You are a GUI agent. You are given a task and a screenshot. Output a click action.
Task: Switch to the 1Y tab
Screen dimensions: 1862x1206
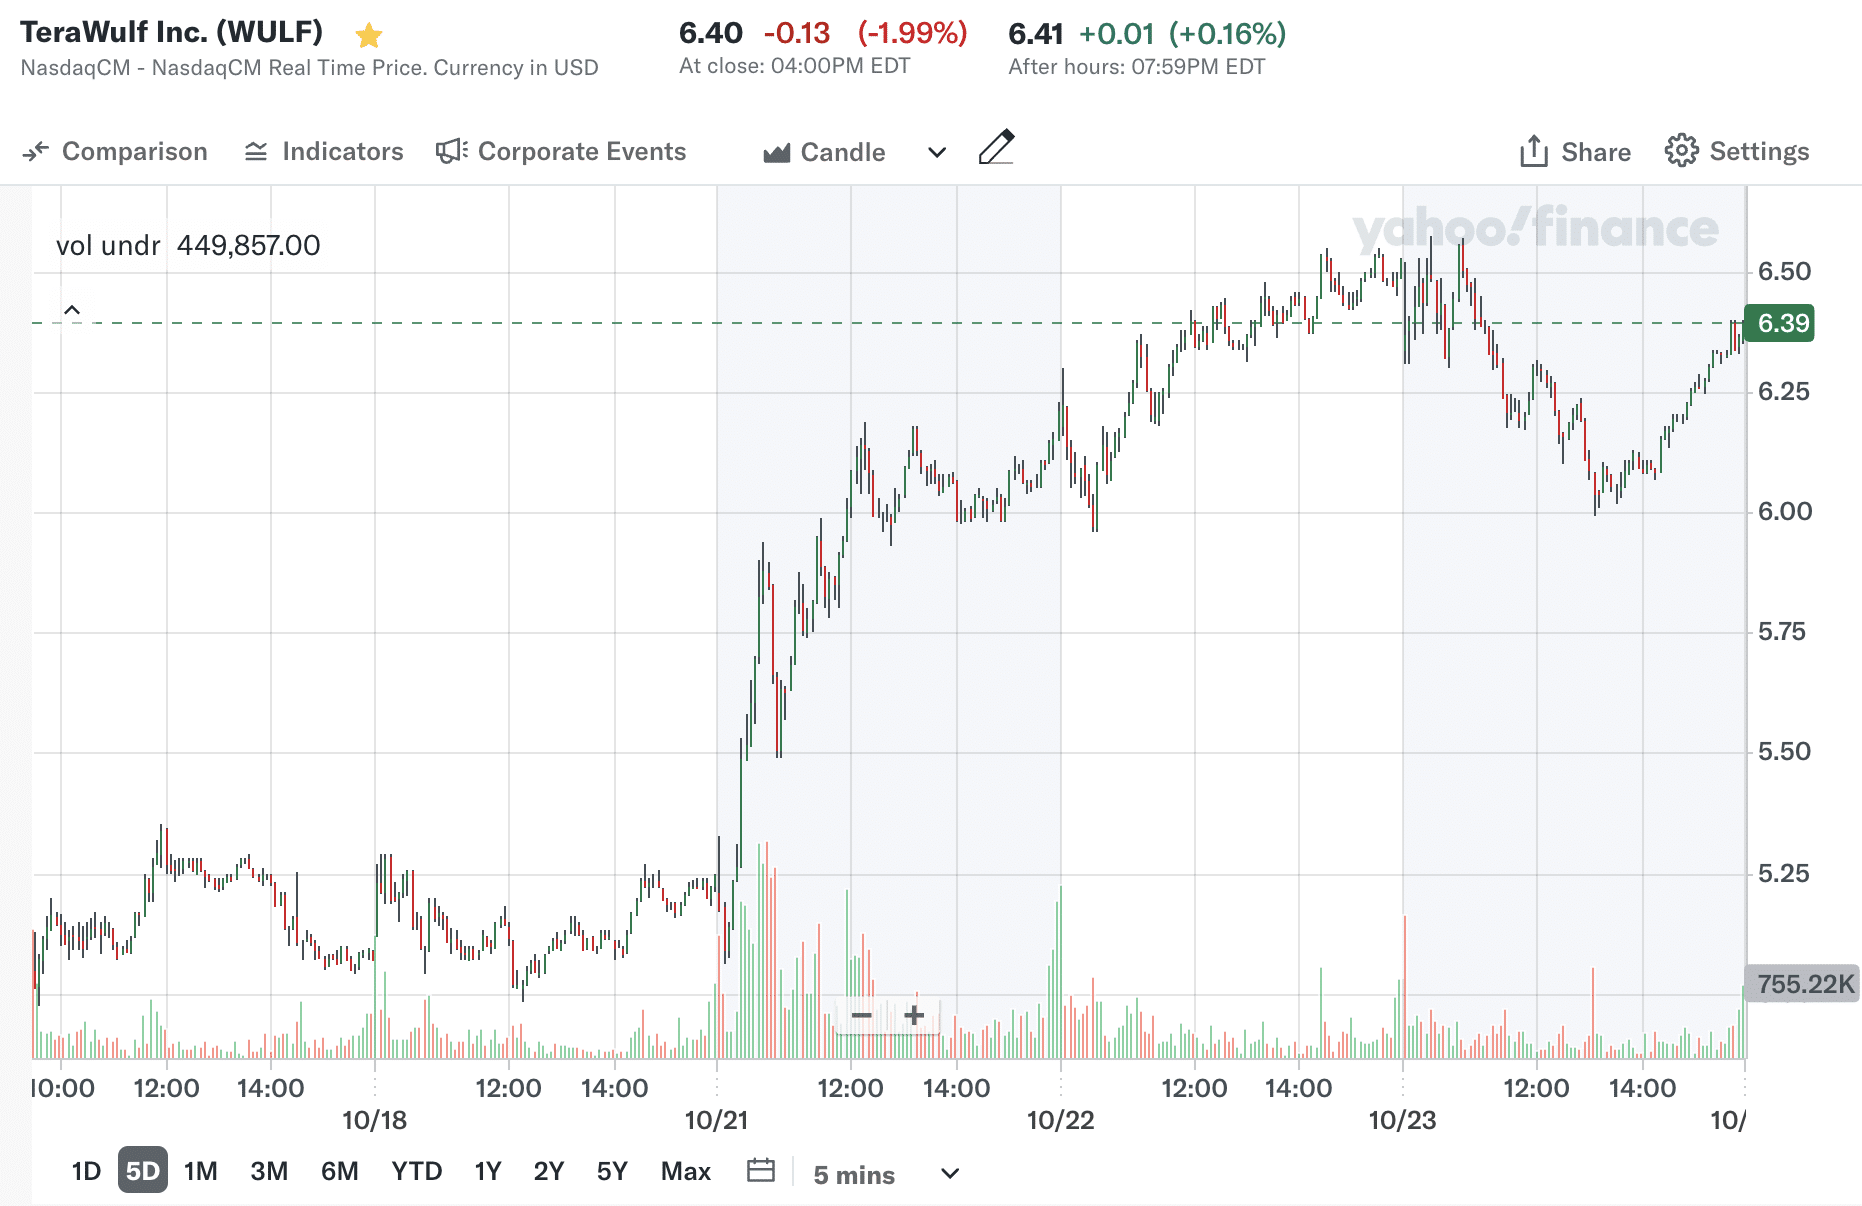click(487, 1170)
